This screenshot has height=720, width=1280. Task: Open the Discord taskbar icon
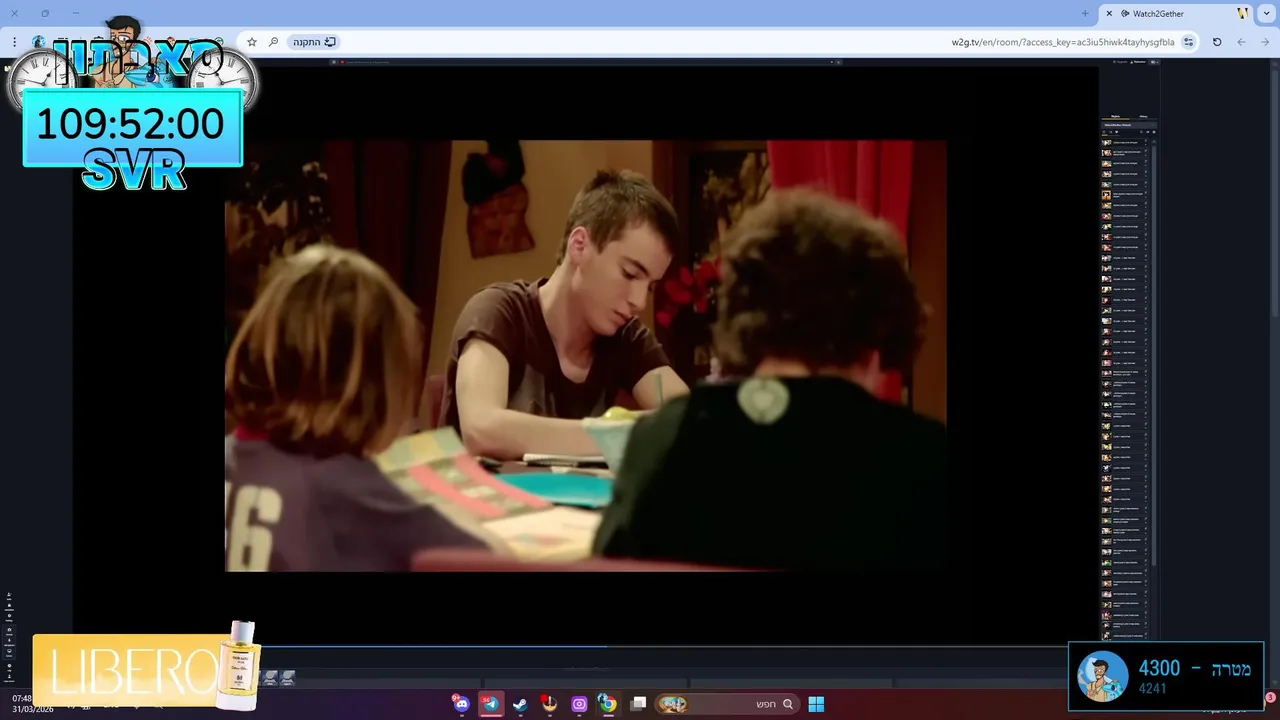point(461,704)
